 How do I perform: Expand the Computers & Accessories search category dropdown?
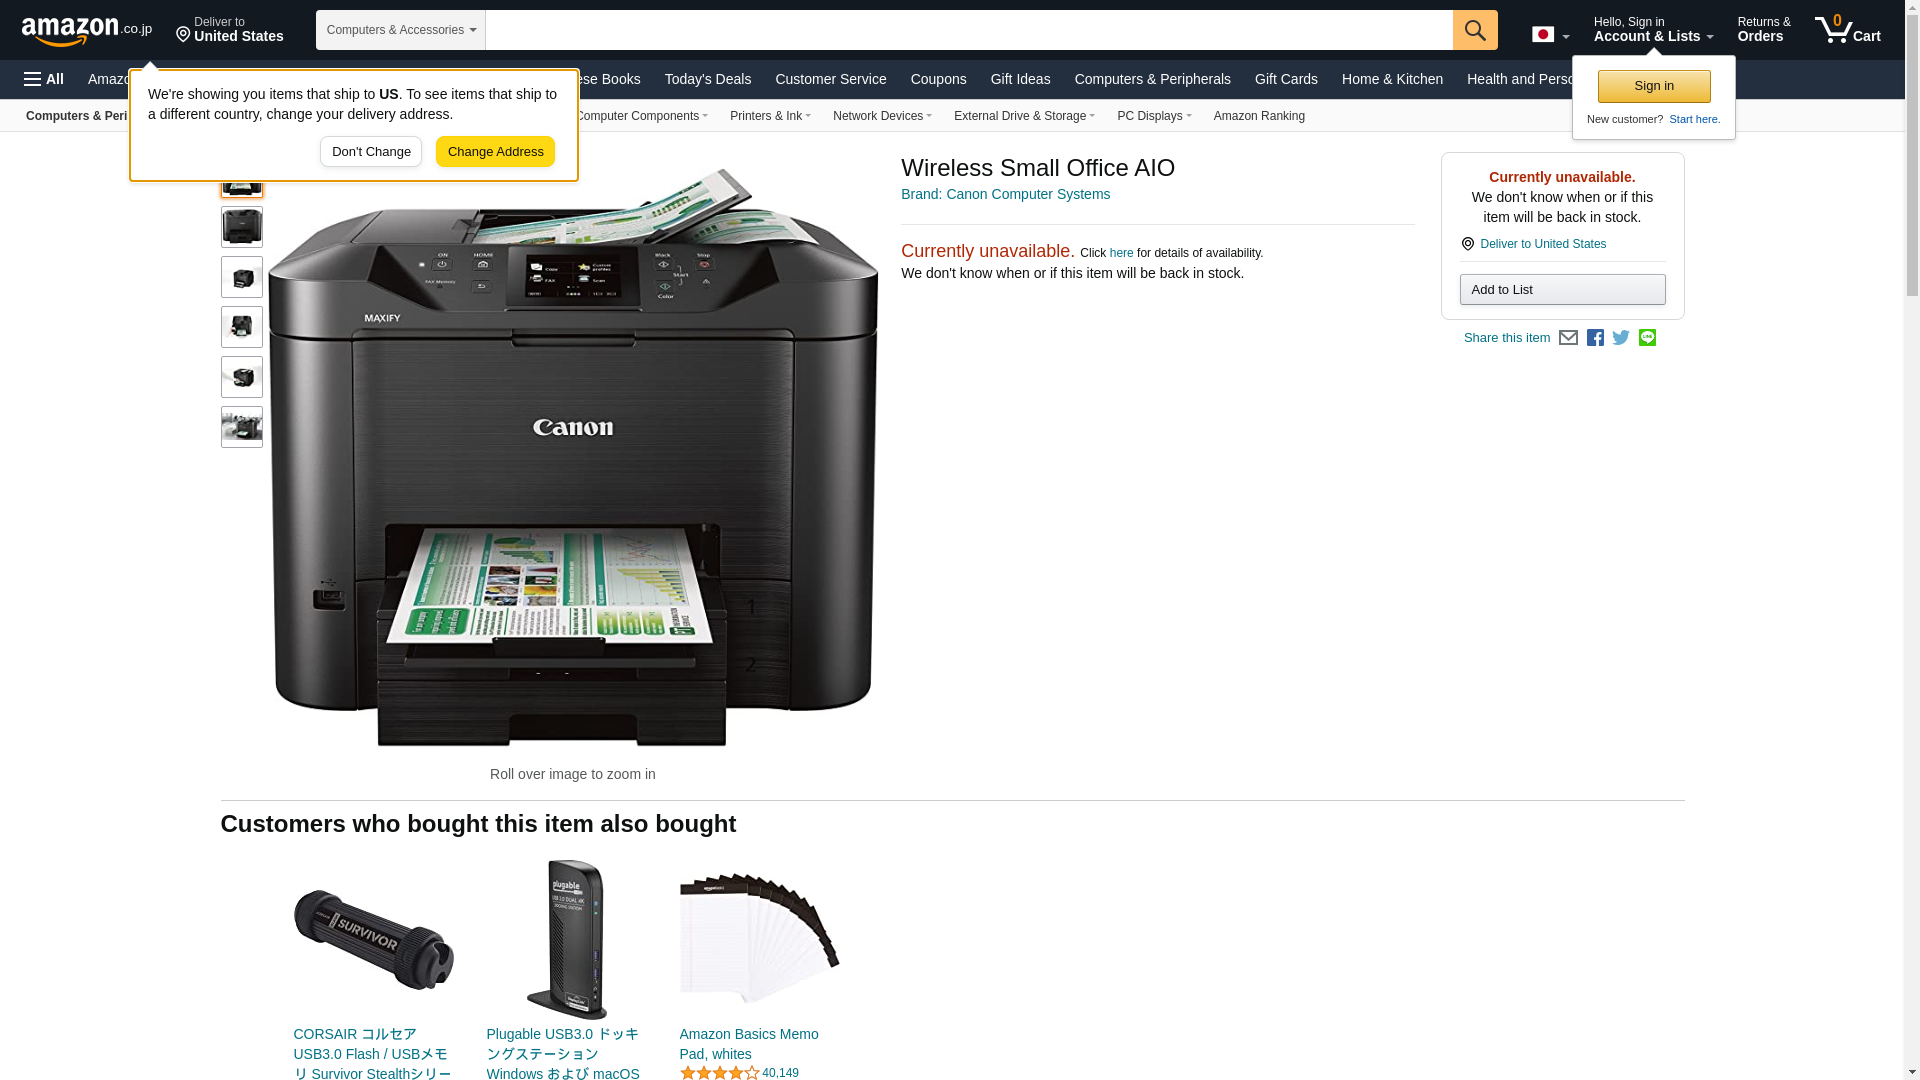(401, 30)
